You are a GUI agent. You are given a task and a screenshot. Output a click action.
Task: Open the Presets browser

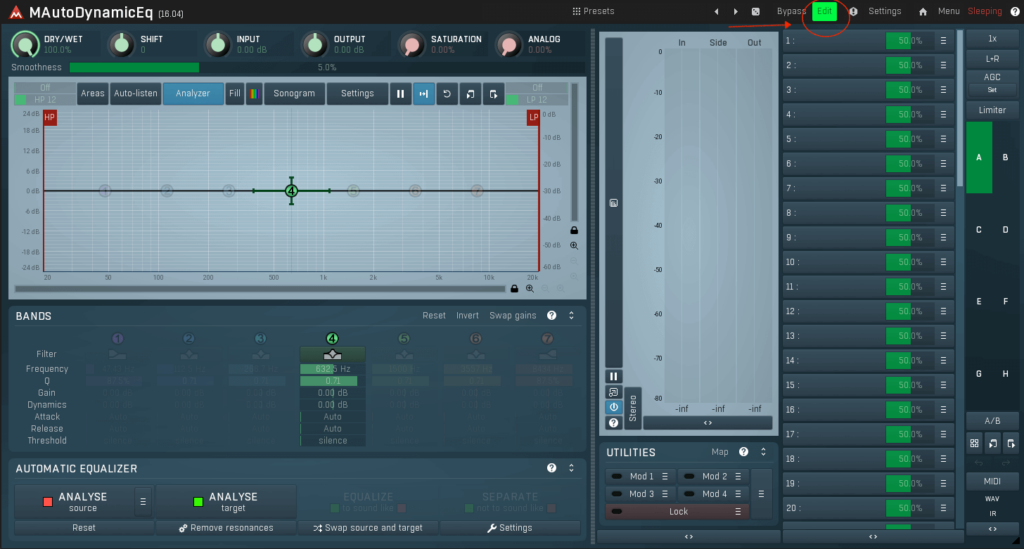point(593,11)
